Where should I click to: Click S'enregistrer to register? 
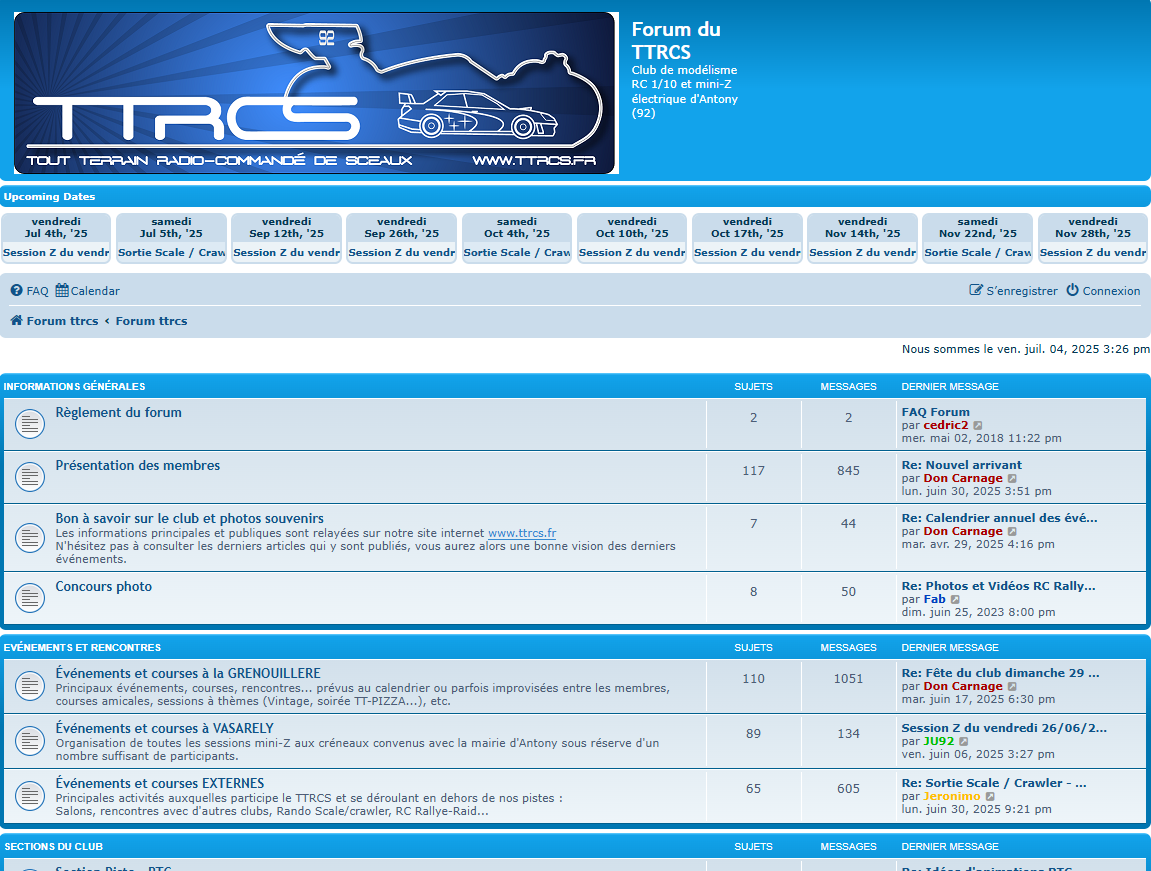click(x=1022, y=291)
